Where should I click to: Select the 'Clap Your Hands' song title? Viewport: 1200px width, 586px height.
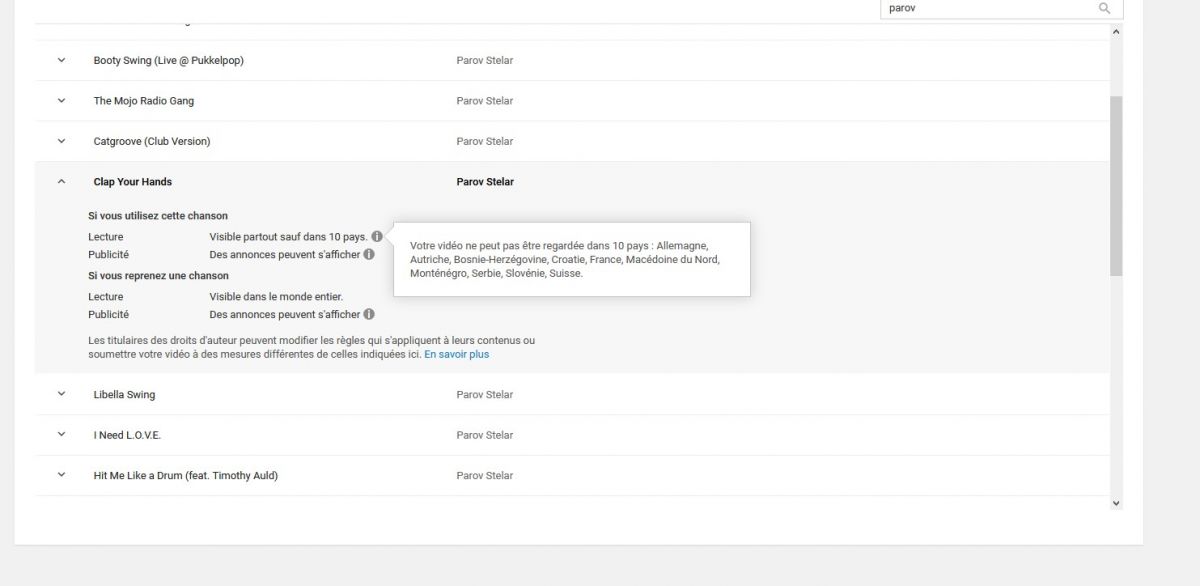point(133,182)
